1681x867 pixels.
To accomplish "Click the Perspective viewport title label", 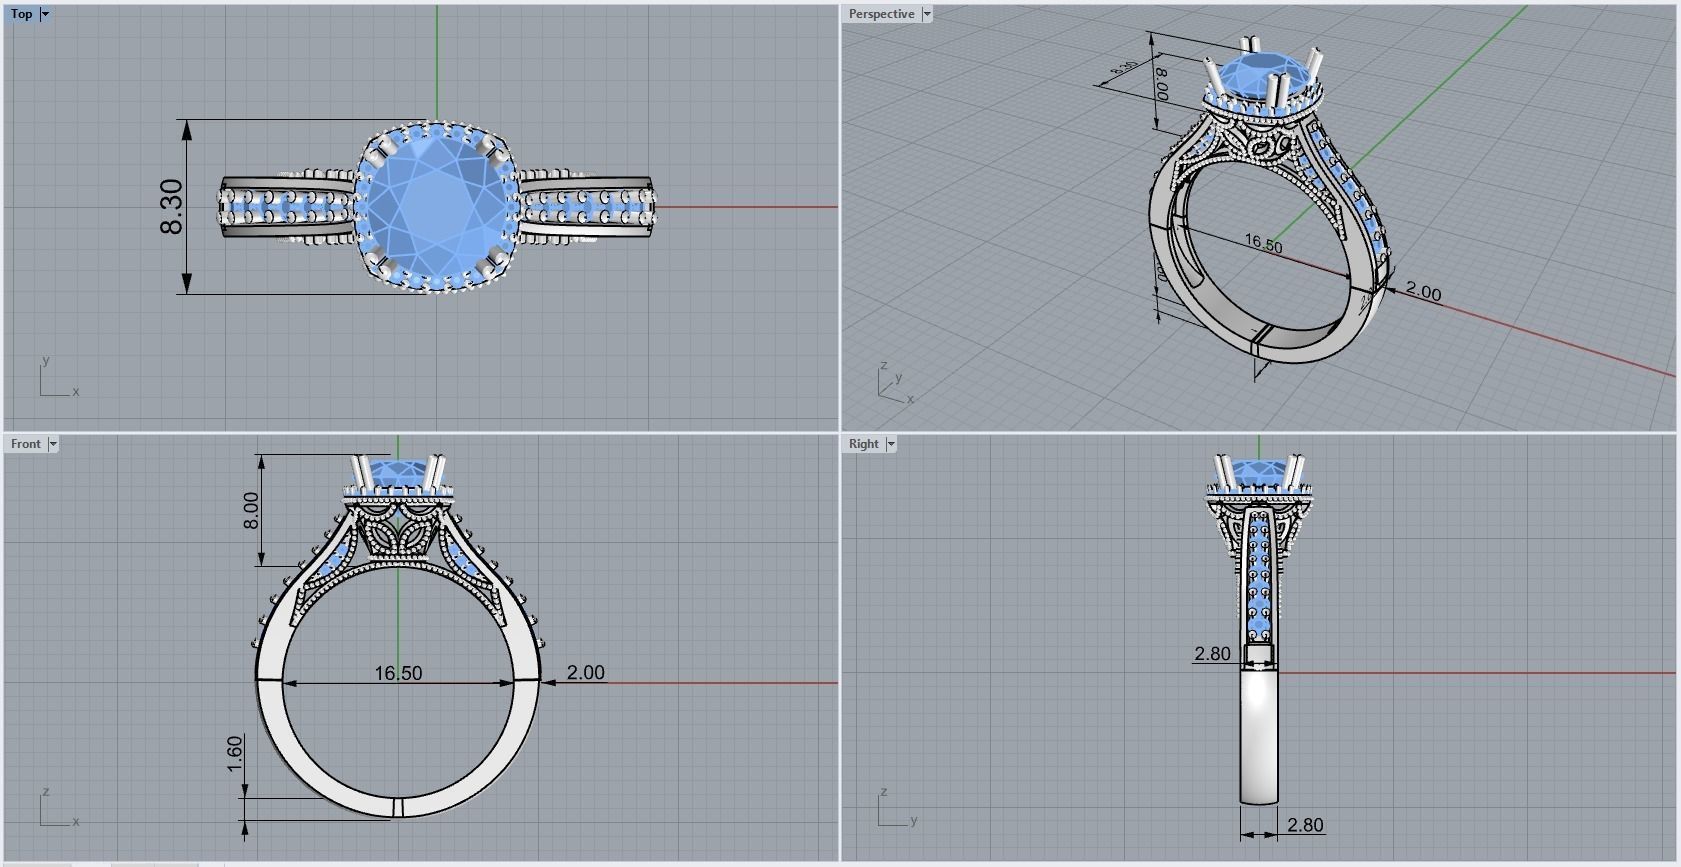I will 881,14.
